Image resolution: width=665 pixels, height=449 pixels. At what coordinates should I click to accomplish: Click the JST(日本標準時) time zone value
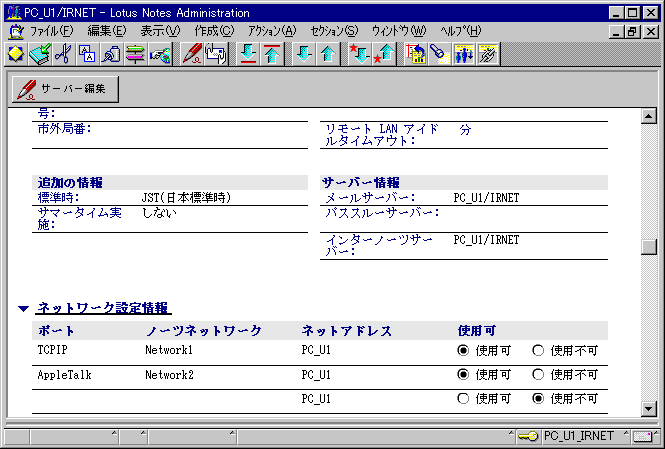[186, 198]
